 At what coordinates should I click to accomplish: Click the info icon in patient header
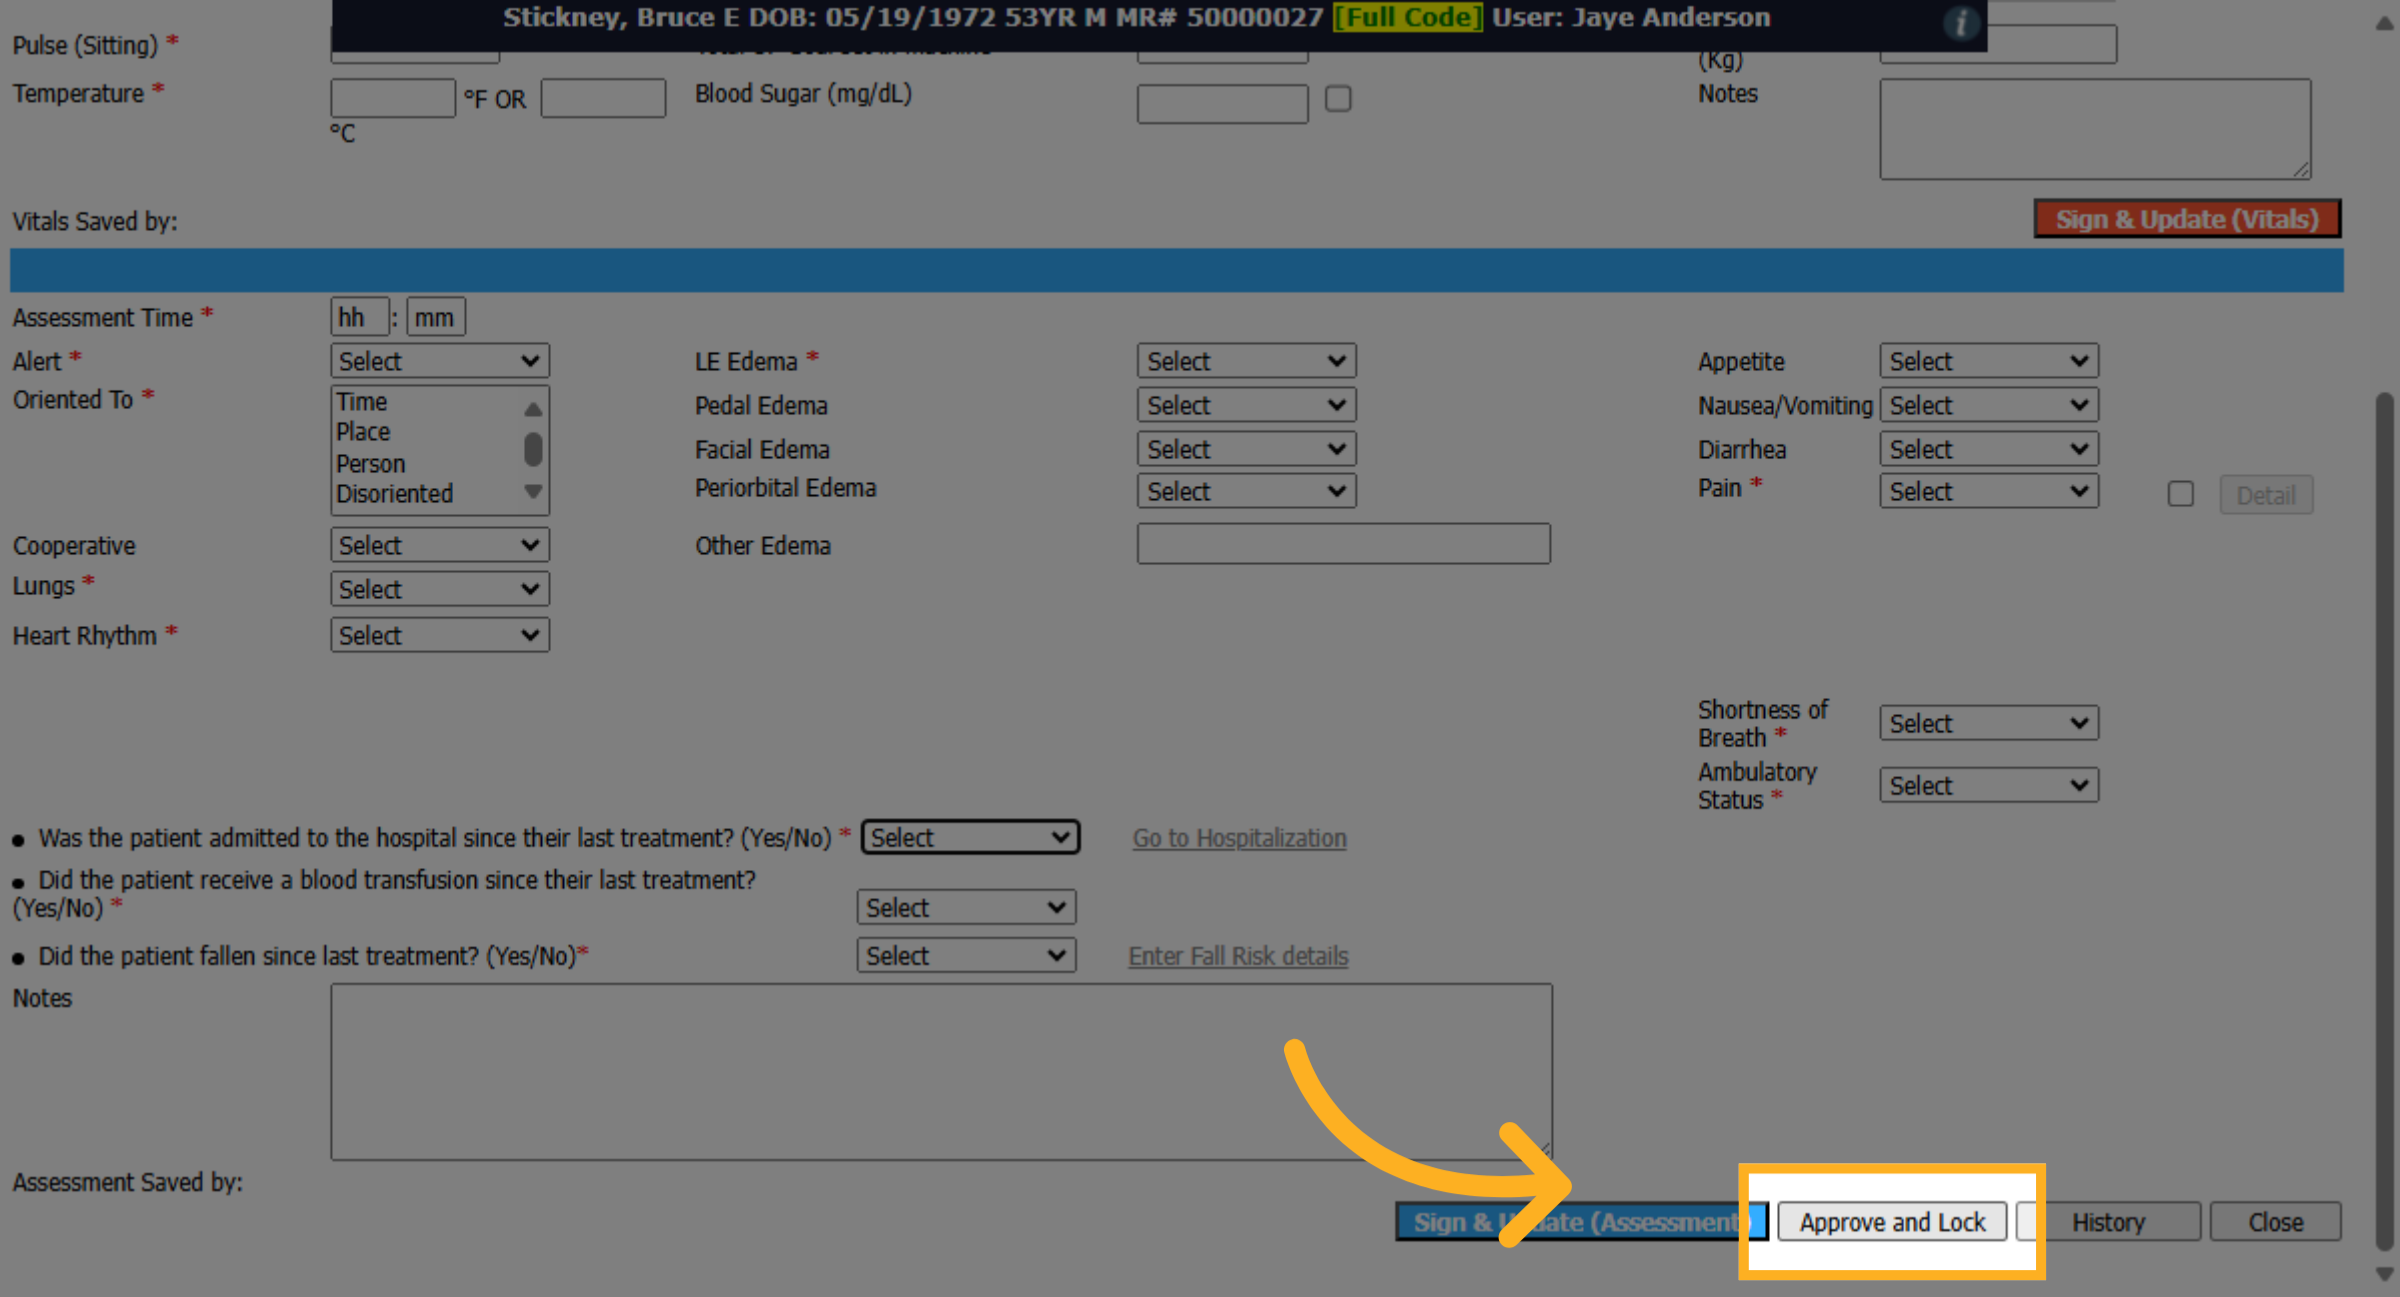coord(1961,22)
